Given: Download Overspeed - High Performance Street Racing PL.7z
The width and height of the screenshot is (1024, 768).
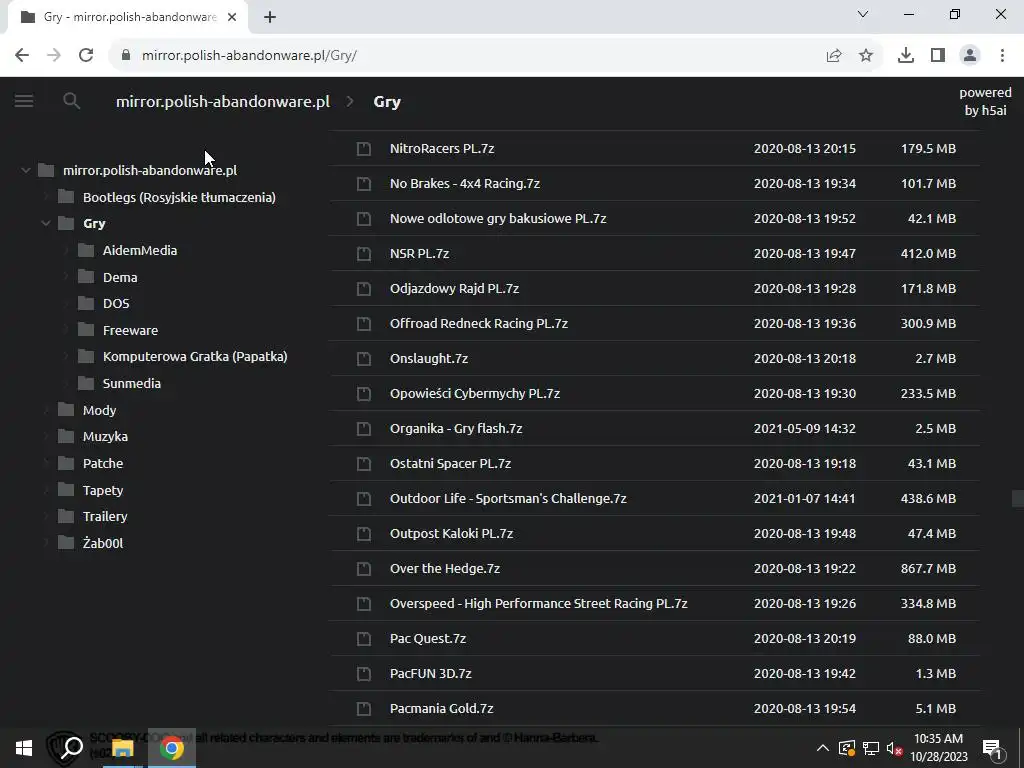Looking at the screenshot, I should 538,603.
